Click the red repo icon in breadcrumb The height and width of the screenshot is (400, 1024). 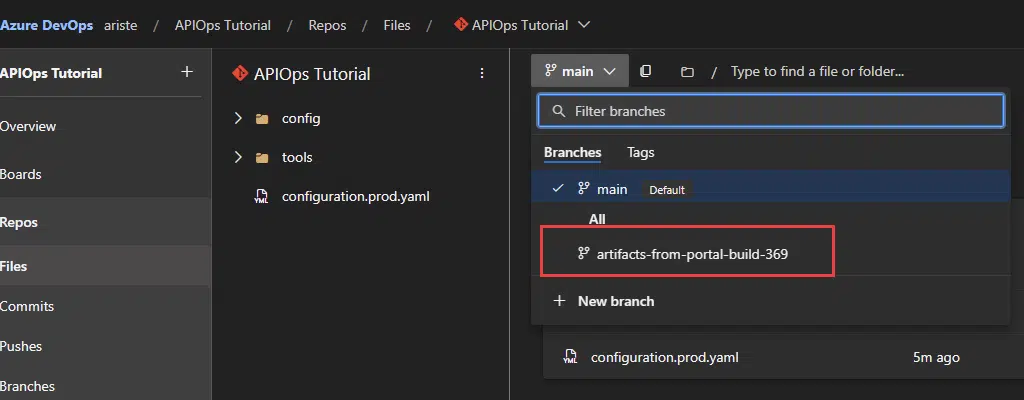point(461,25)
